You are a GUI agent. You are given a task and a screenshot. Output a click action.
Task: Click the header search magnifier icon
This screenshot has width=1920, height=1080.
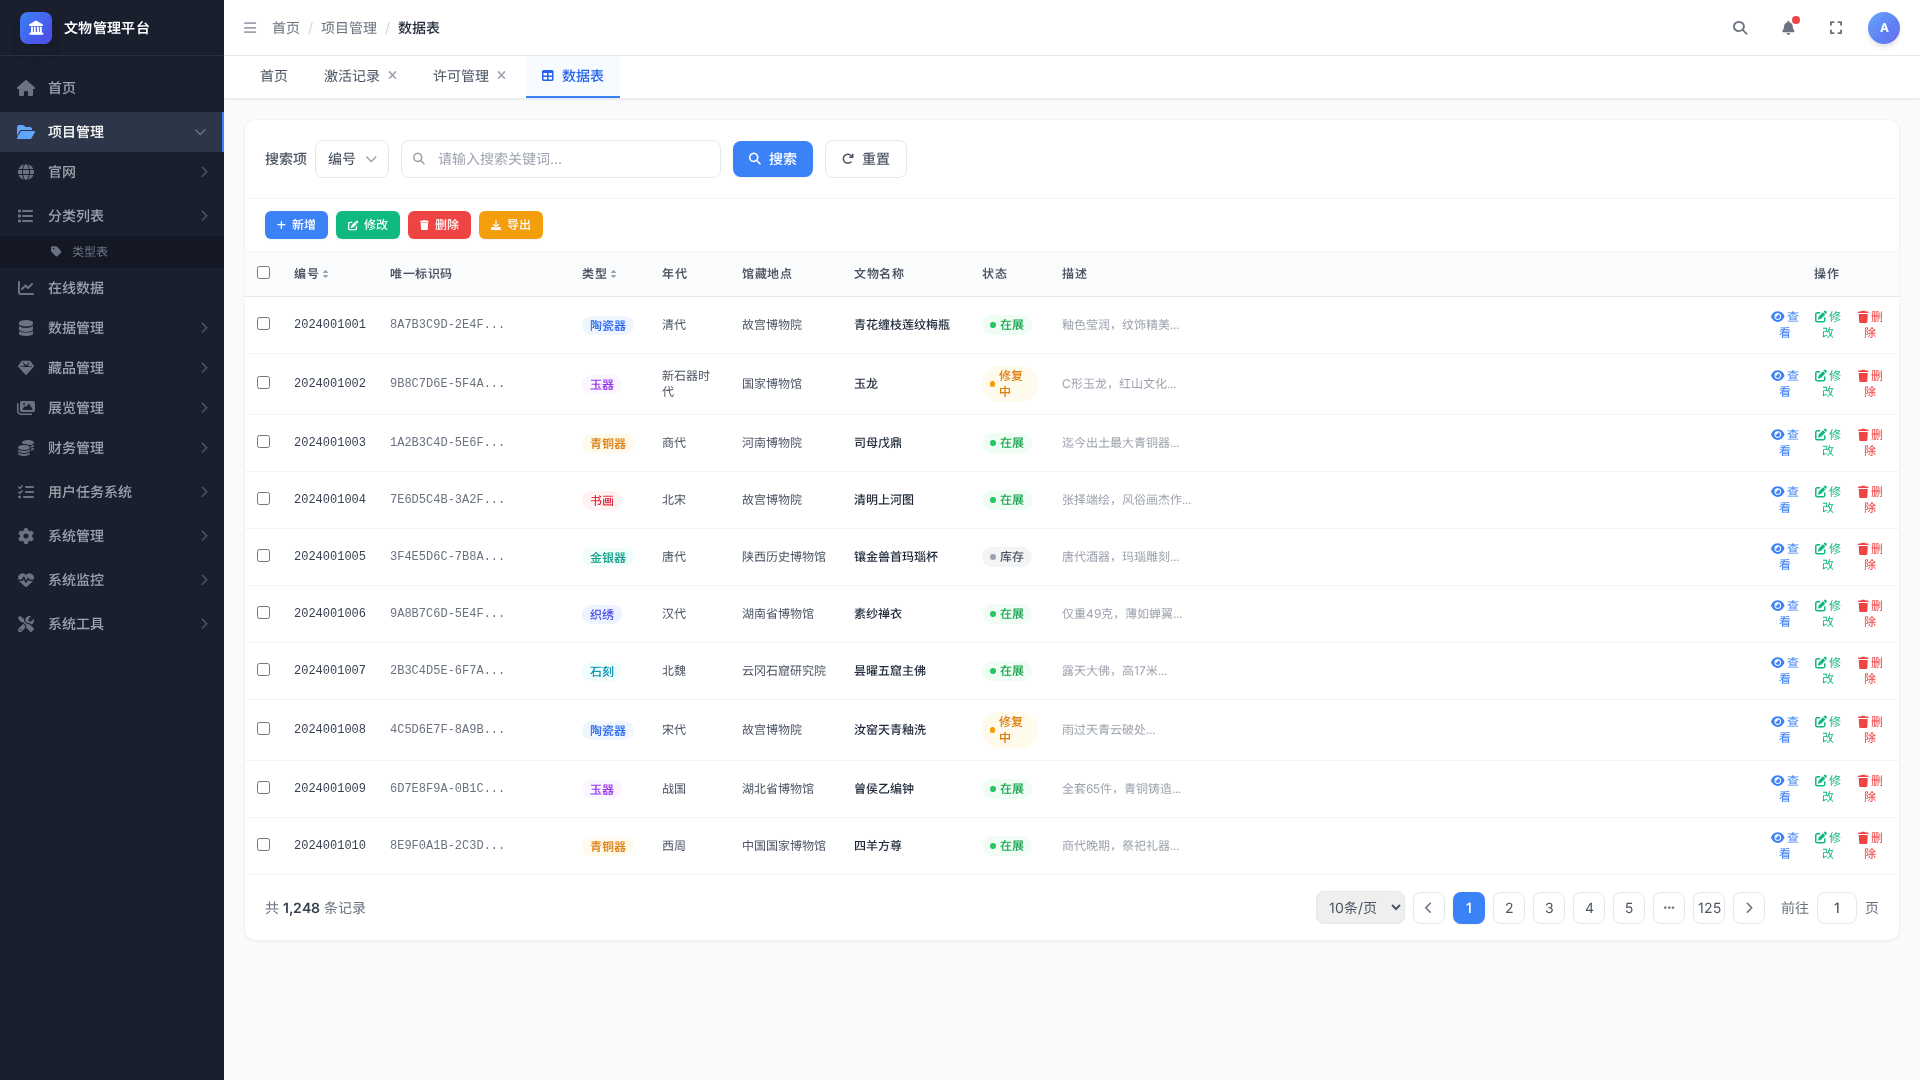(x=1740, y=28)
